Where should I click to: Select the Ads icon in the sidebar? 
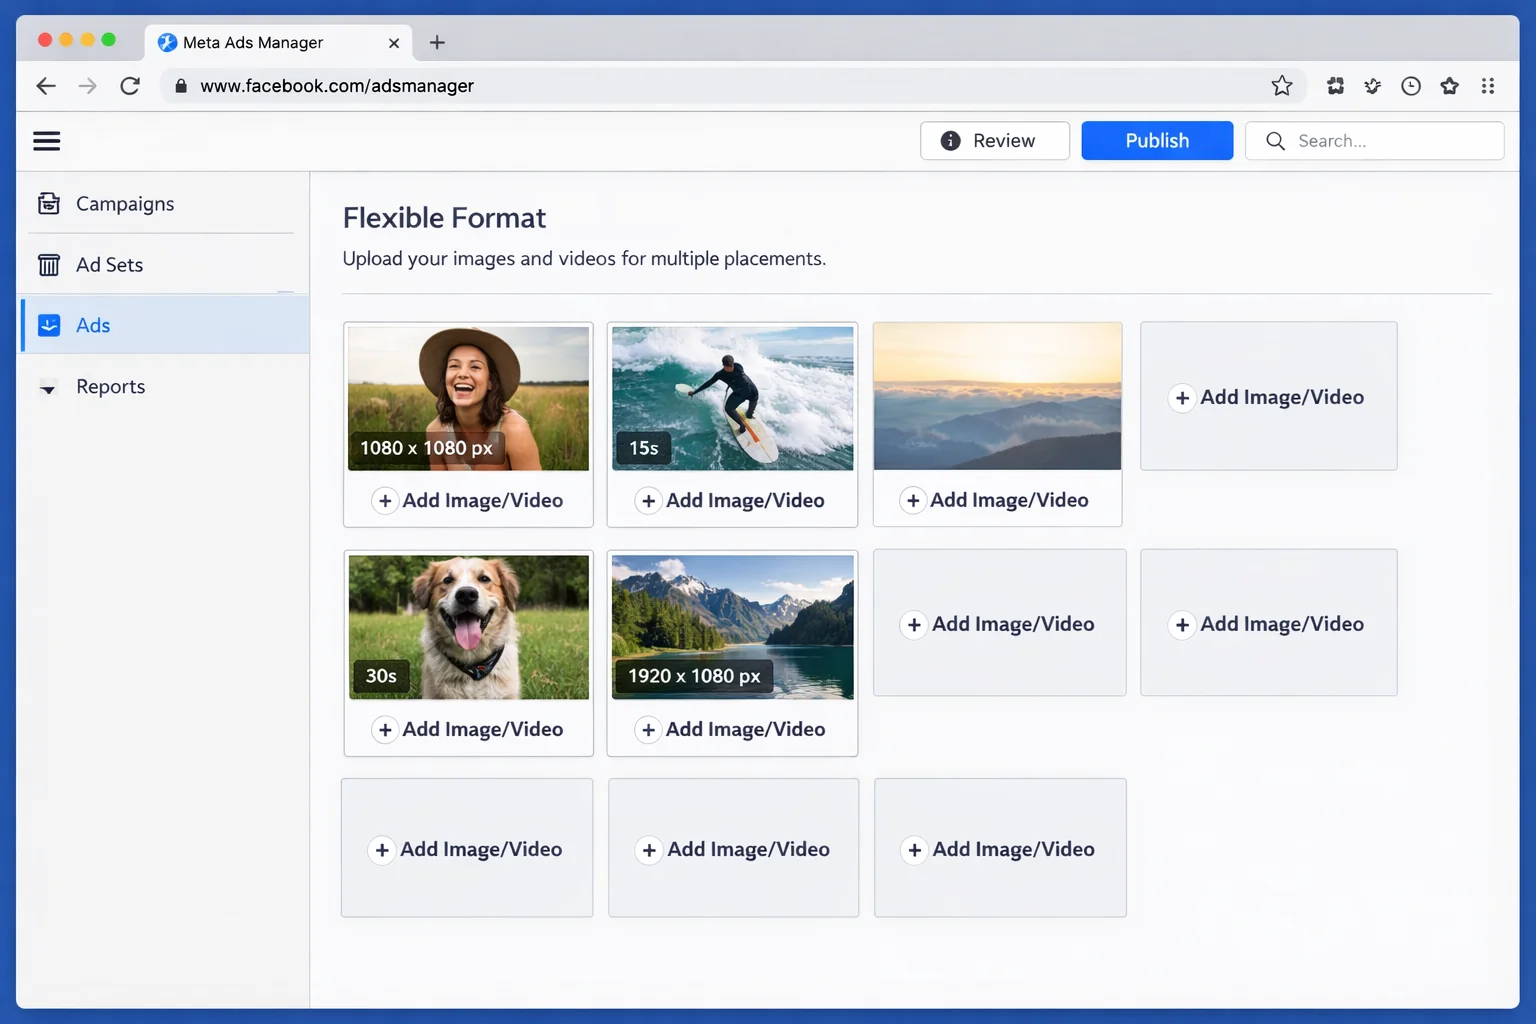[48, 325]
